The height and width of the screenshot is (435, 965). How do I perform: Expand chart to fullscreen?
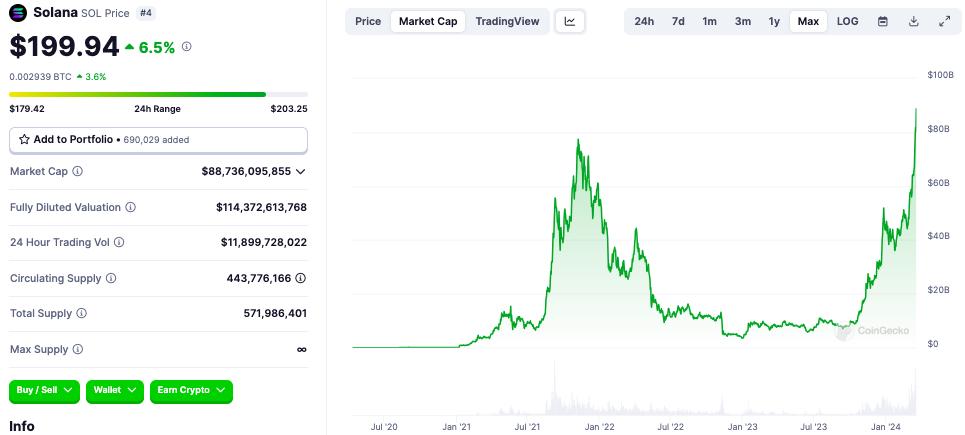point(945,21)
